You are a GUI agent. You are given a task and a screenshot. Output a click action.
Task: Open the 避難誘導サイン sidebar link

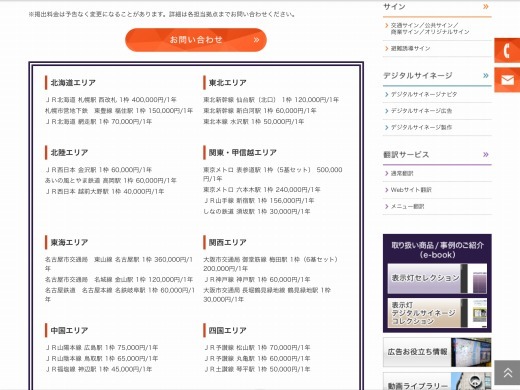click(x=410, y=49)
